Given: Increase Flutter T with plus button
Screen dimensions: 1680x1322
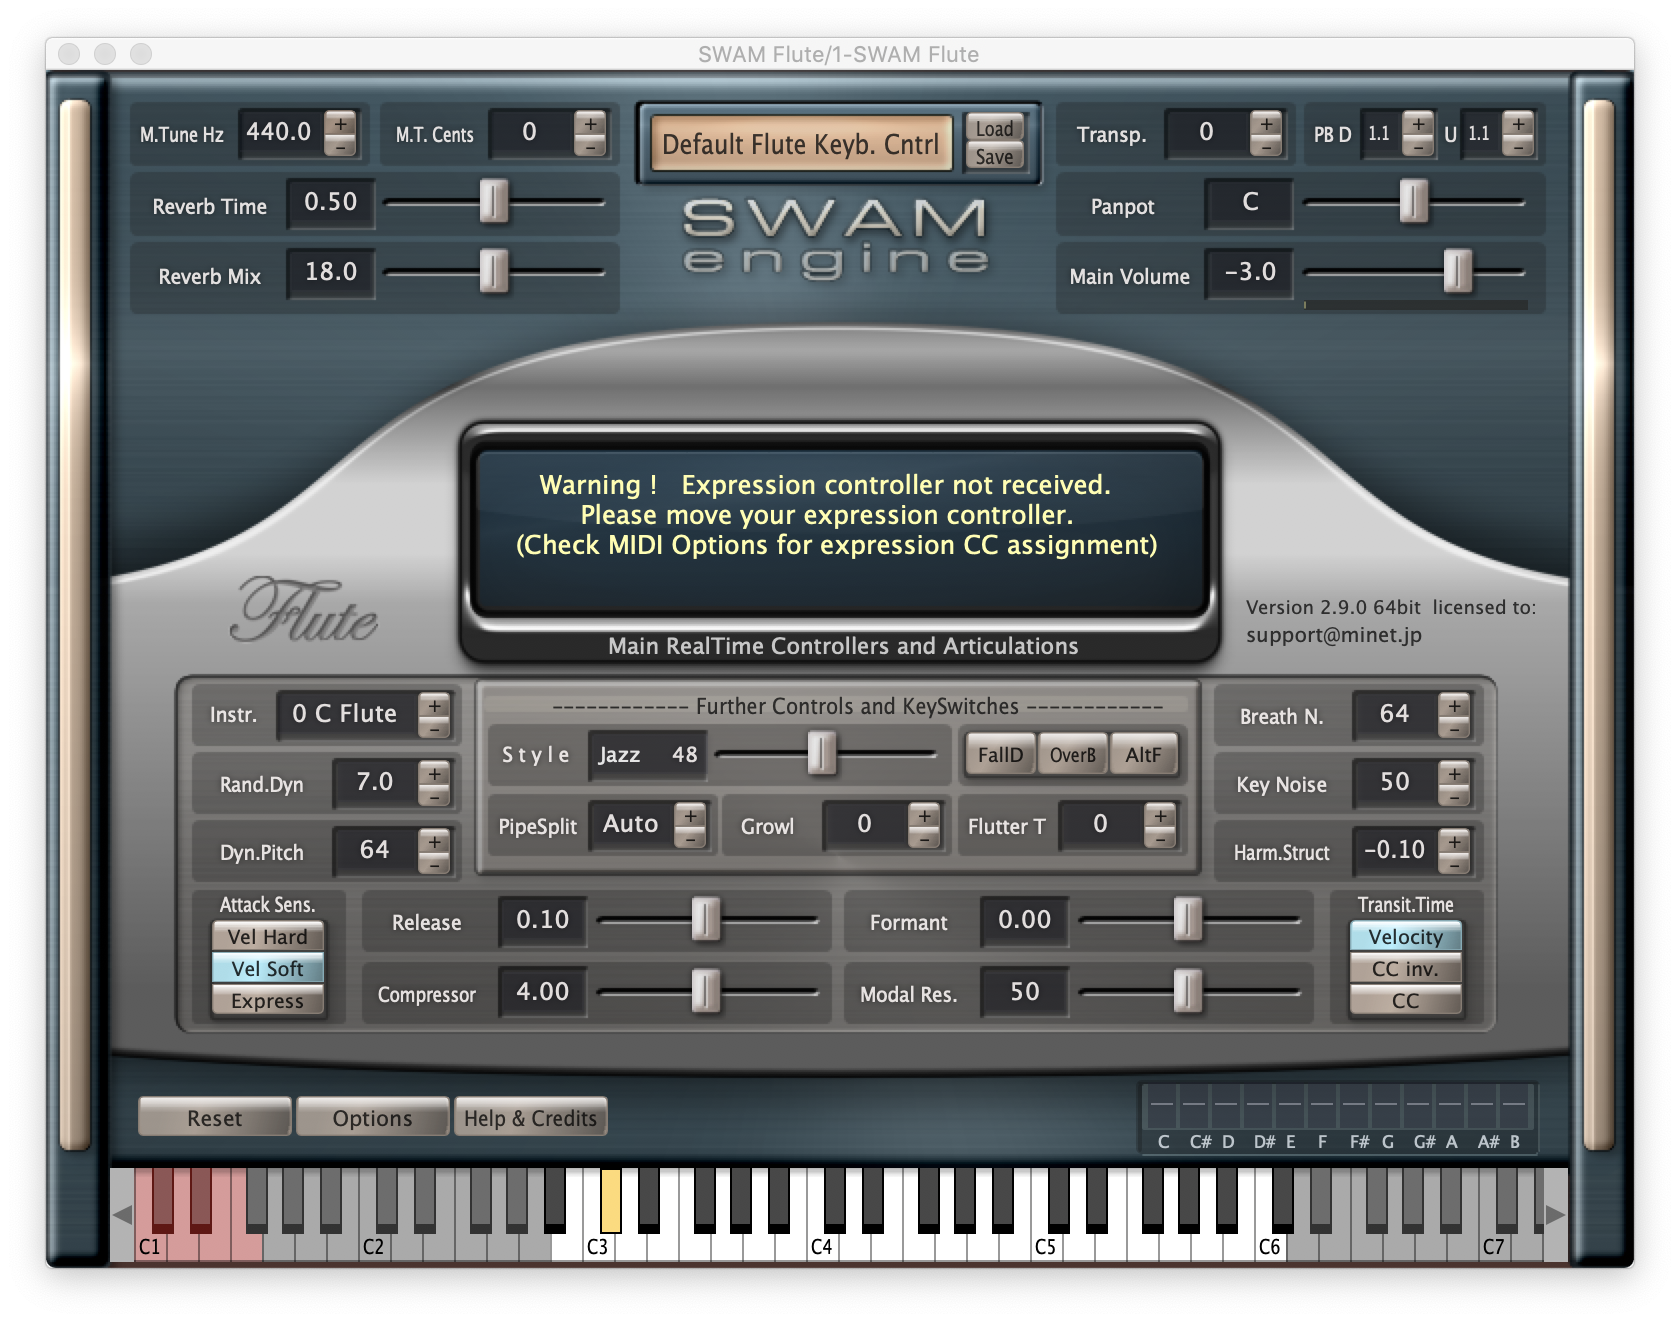Looking at the screenshot, I should point(1160,815).
